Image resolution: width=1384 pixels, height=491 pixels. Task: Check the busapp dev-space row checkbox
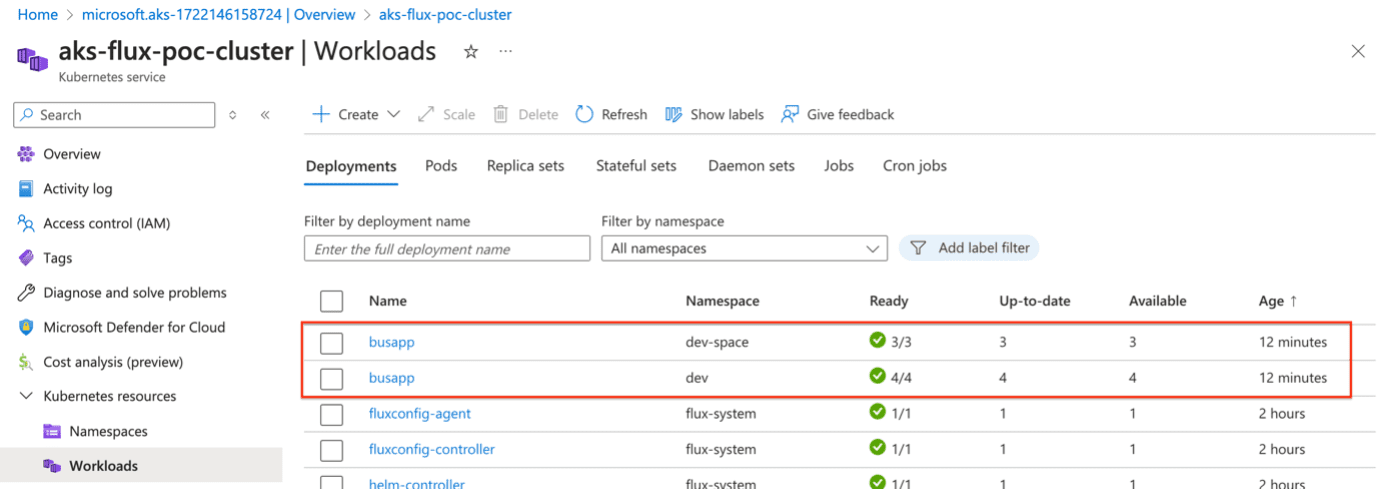tap(332, 343)
